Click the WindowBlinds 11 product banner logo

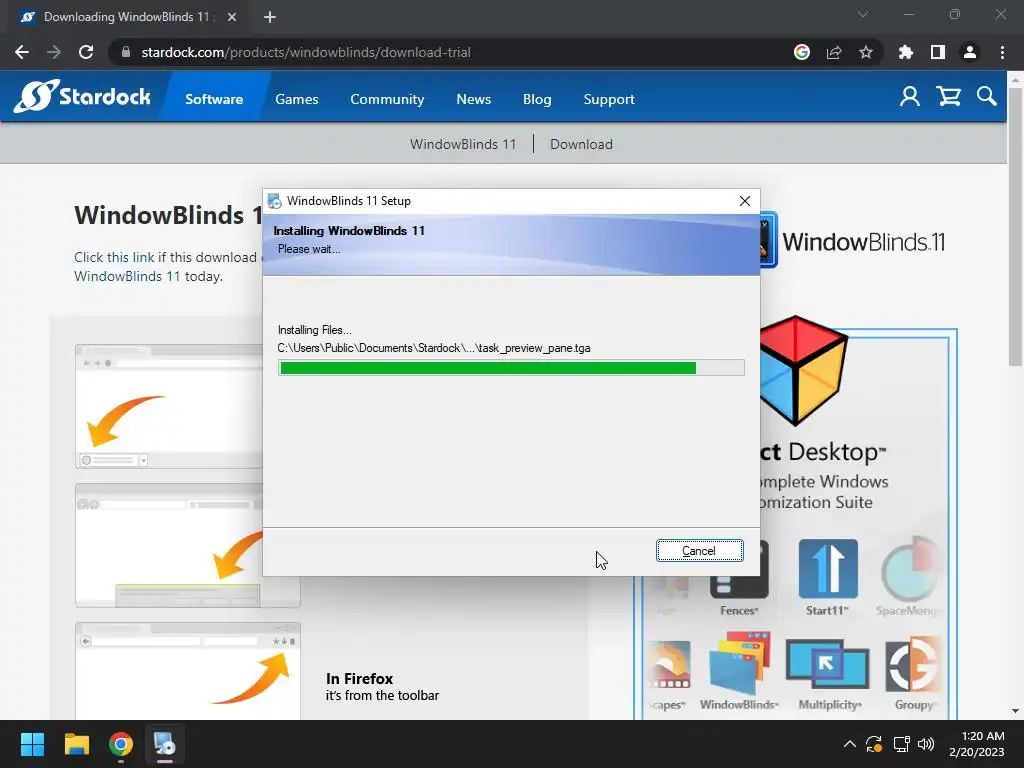[x=853, y=242]
